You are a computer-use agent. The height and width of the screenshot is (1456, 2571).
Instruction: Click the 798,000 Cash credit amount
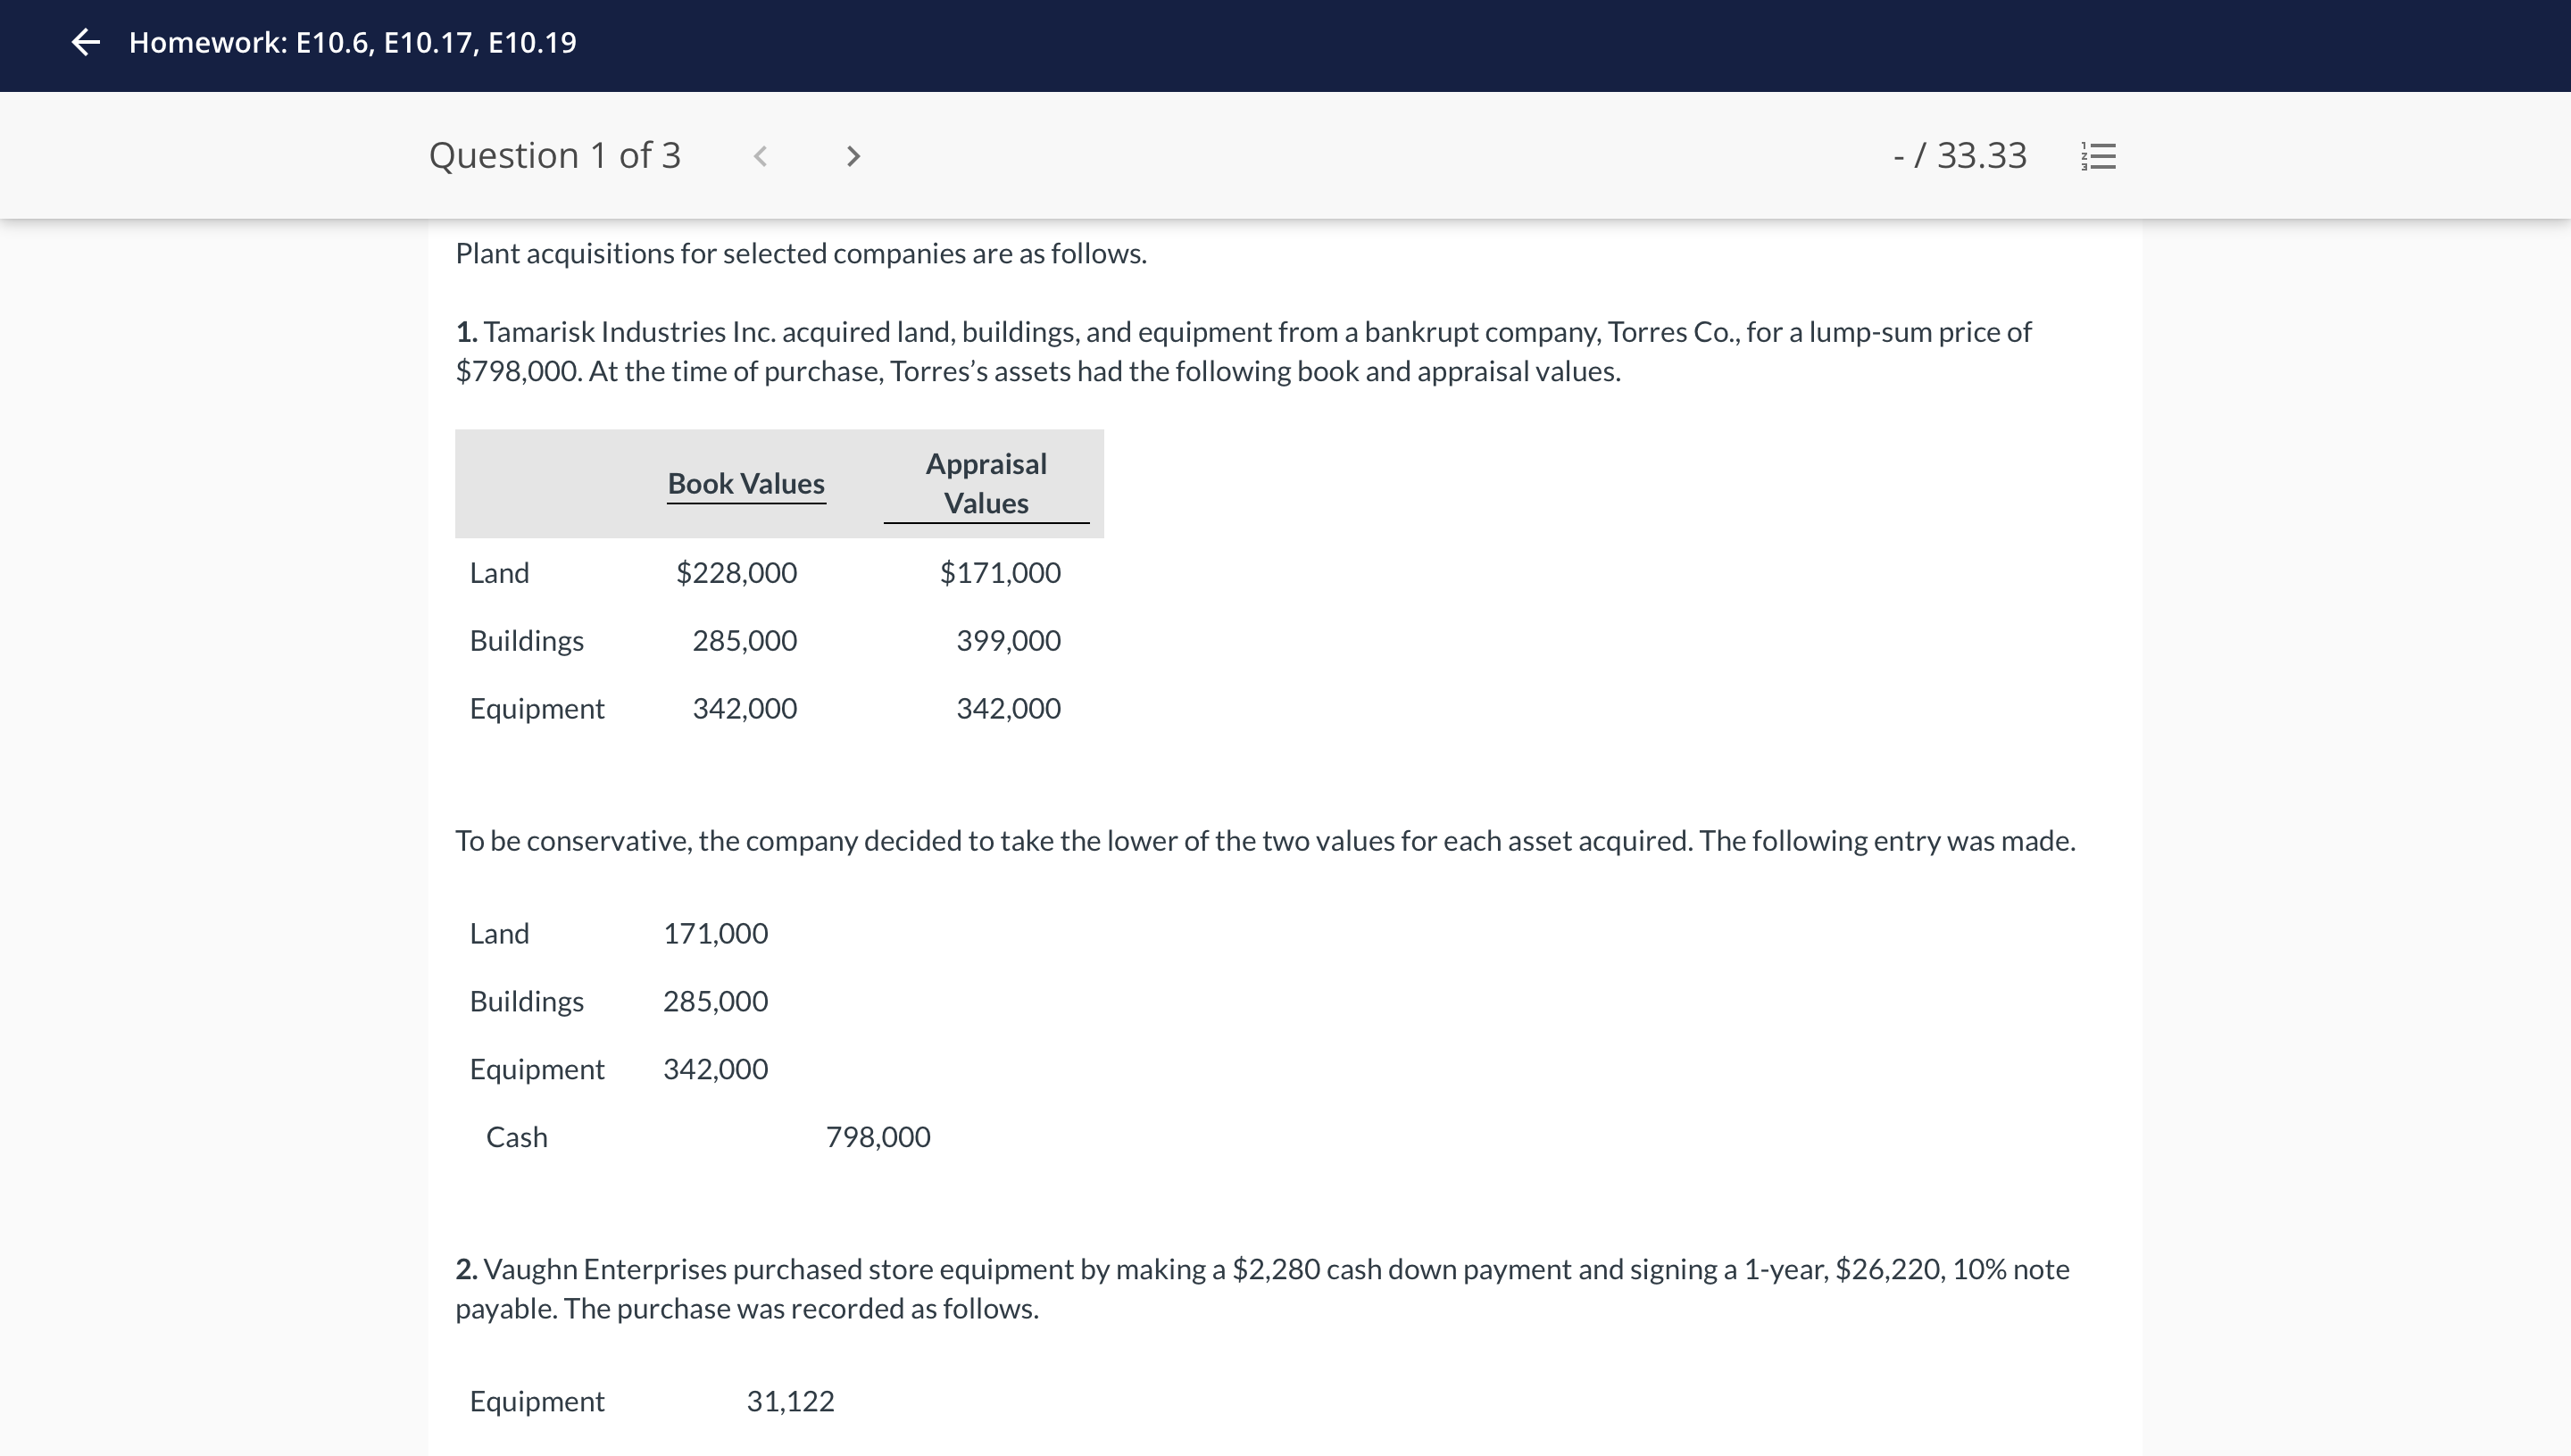click(877, 1137)
